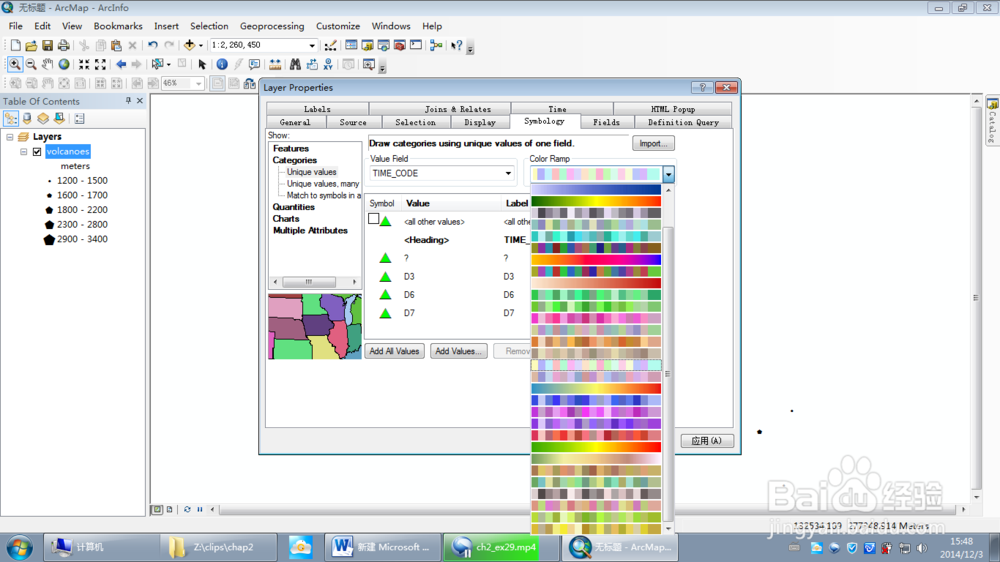This screenshot has height=562, width=1000.
Task: Toggle the all other values checkbox
Action: point(374,219)
